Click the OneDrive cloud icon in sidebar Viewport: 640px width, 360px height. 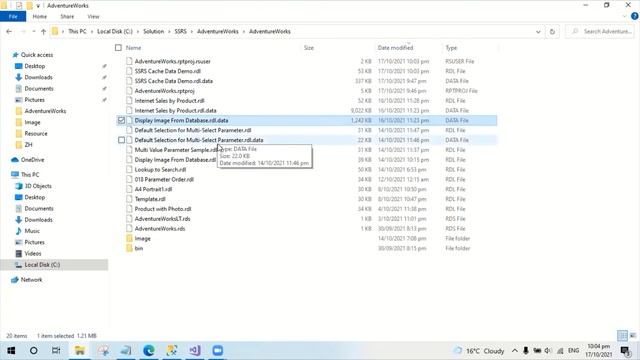15,160
